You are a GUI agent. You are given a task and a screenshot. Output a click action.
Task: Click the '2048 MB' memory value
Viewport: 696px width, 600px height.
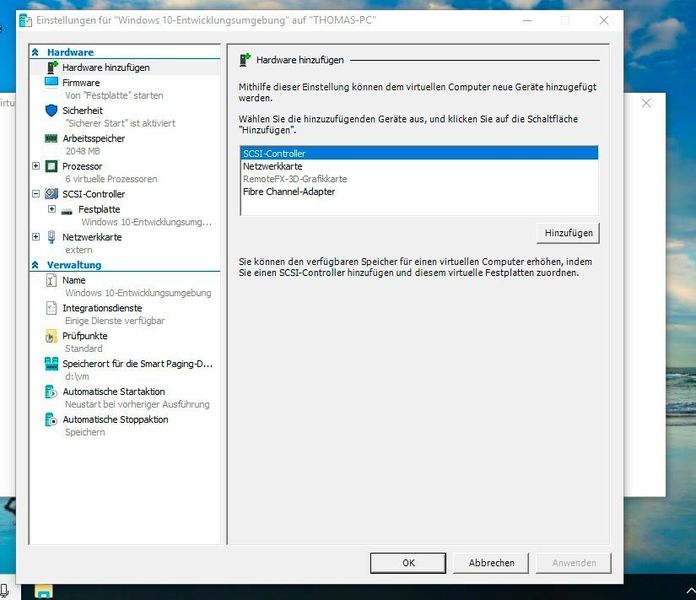coord(83,151)
